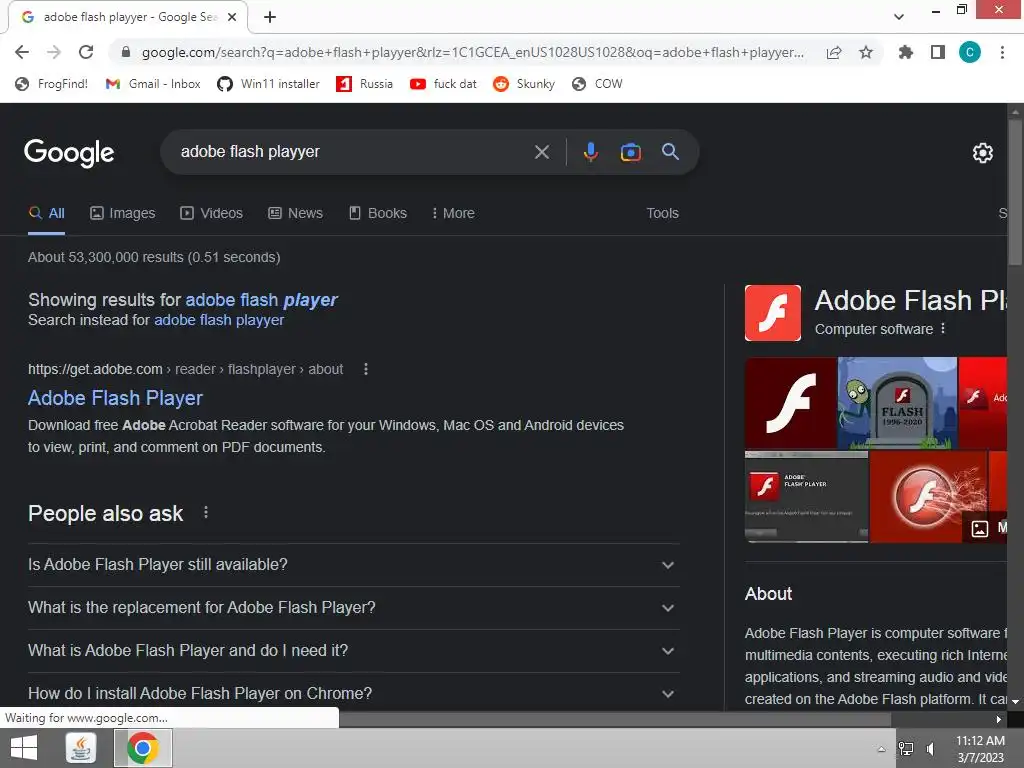
Task: Click the padlock site info icon
Action: point(126,52)
